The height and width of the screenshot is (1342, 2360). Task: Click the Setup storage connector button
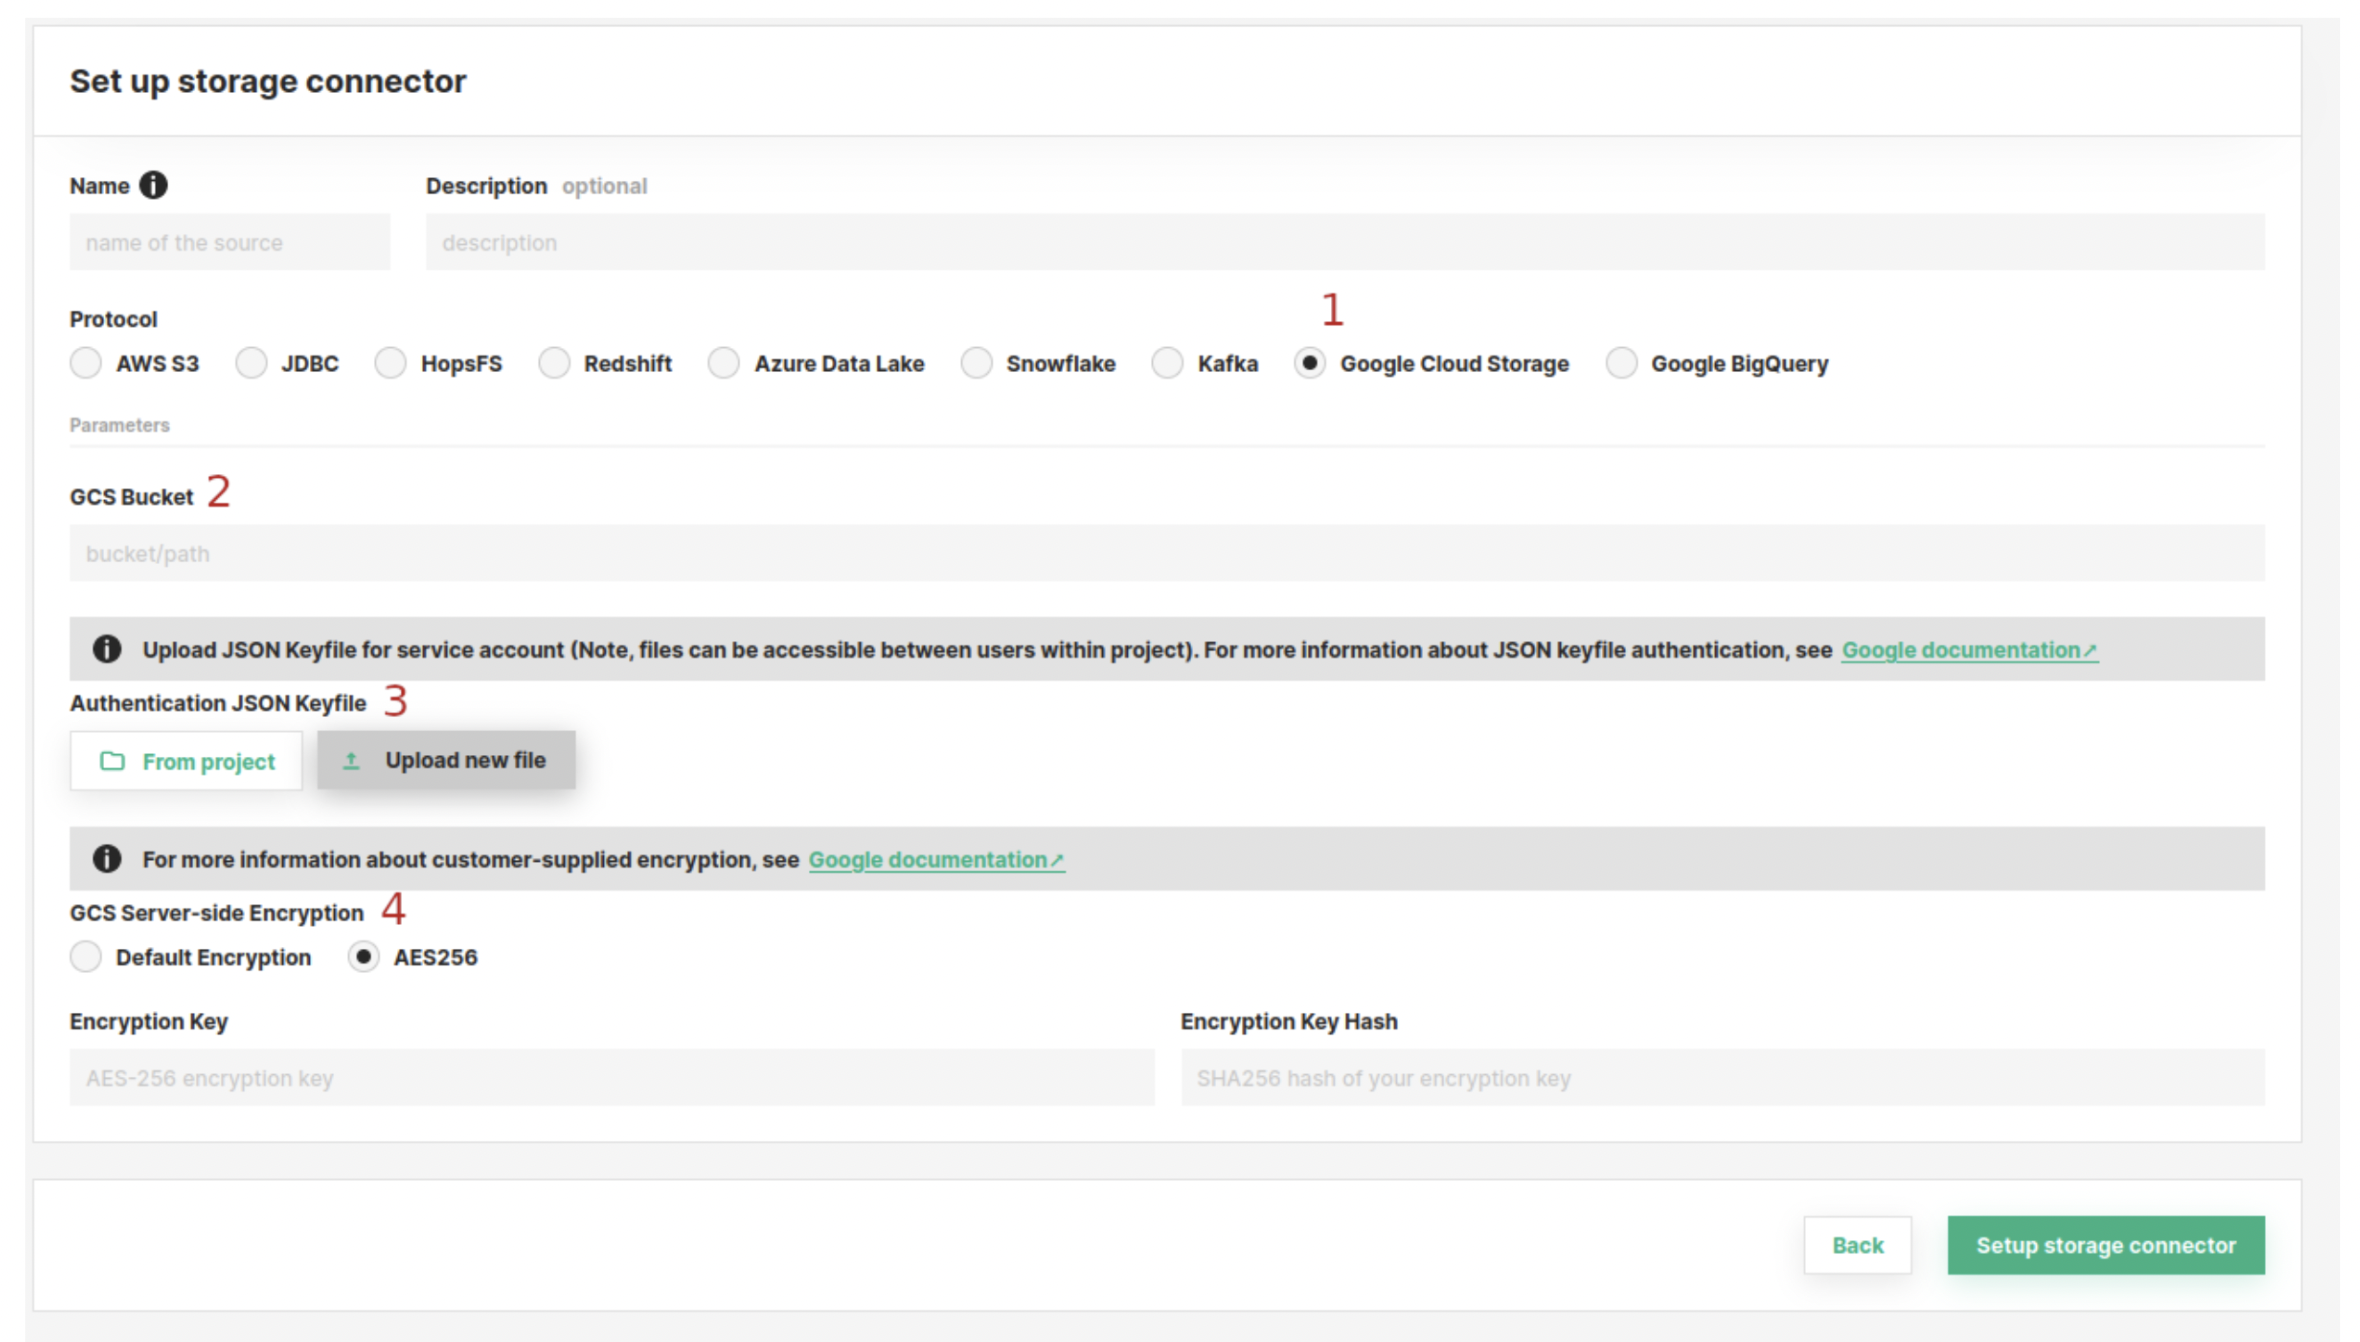[x=2105, y=1245]
